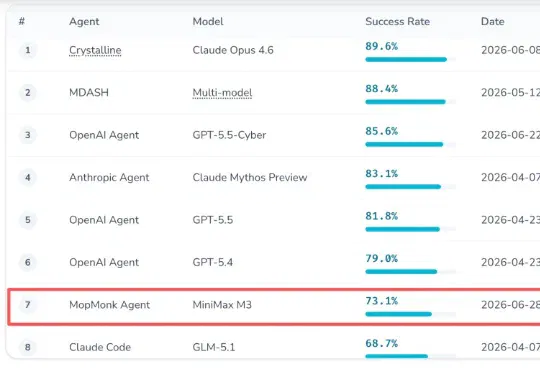Click the 83.1% success rate value
This screenshot has height=372, width=540.
[382, 173]
